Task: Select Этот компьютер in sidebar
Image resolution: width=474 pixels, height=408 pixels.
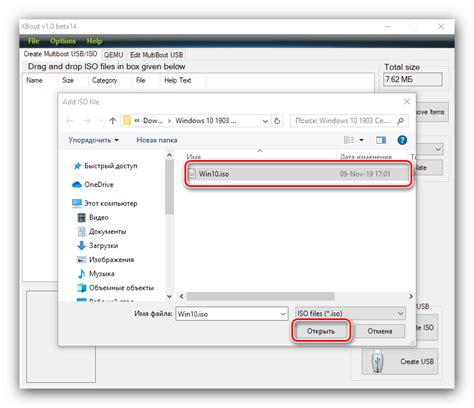Action: tap(105, 203)
